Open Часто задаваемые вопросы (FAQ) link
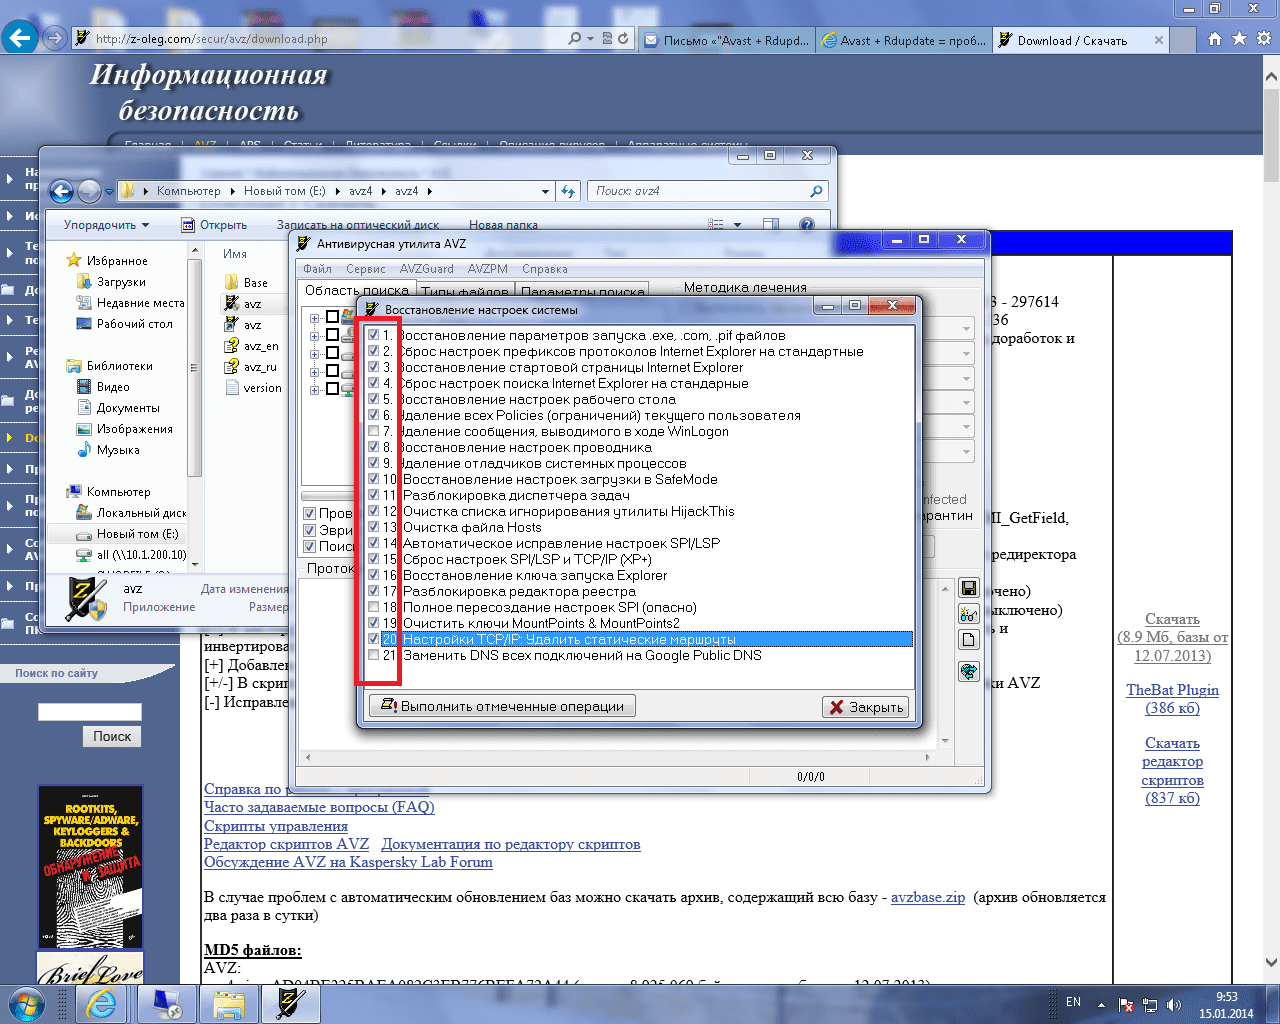The width and height of the screenshot is (1280, 1024). click(319, 807)
